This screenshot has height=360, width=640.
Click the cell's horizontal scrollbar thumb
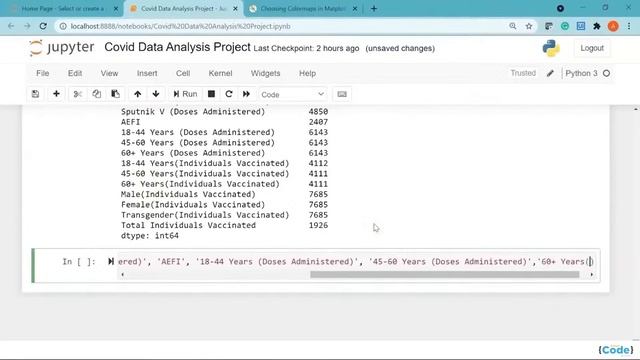pos(444,274)
